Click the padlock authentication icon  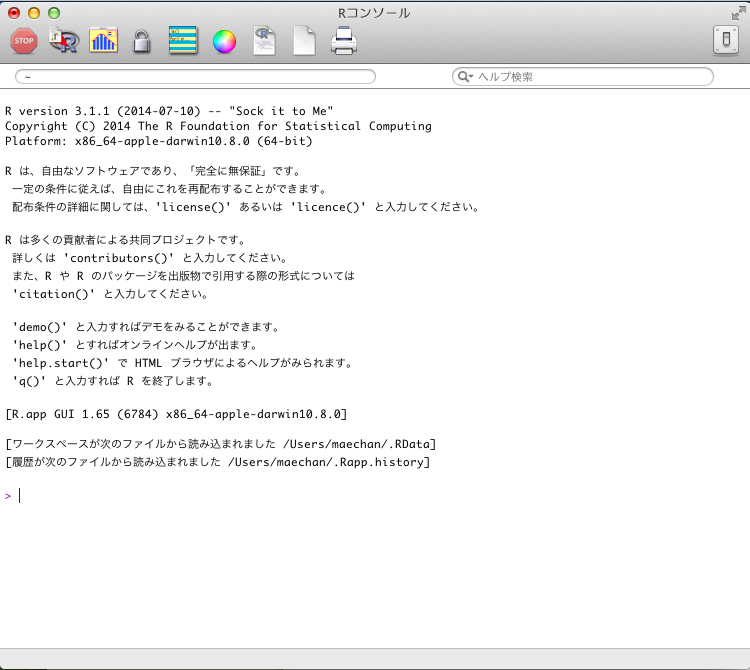click(142, 41)
